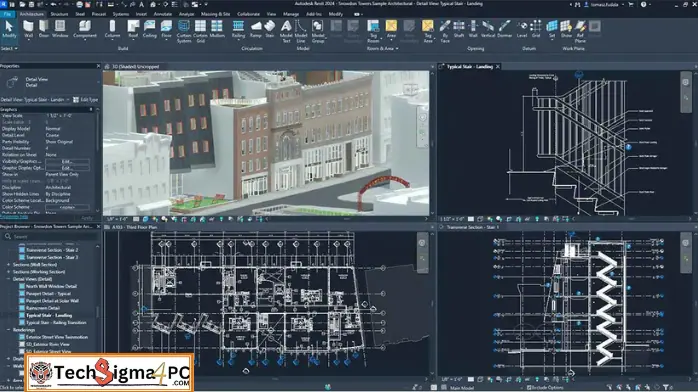Click the Tag Room tool

click(x=373, y=32)
